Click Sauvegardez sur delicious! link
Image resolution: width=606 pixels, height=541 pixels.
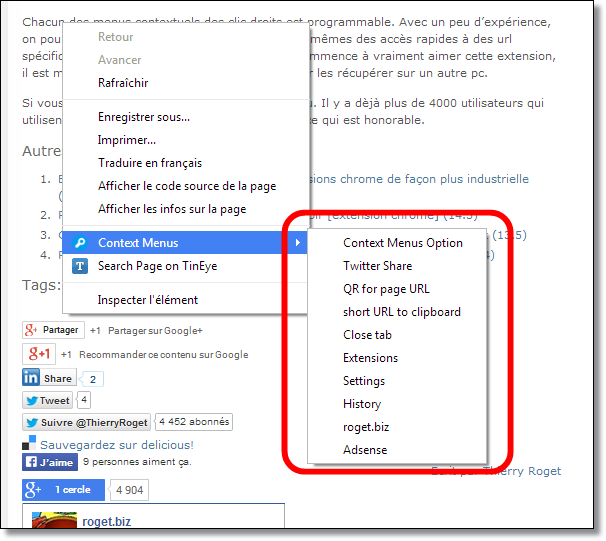pos(117,445)
